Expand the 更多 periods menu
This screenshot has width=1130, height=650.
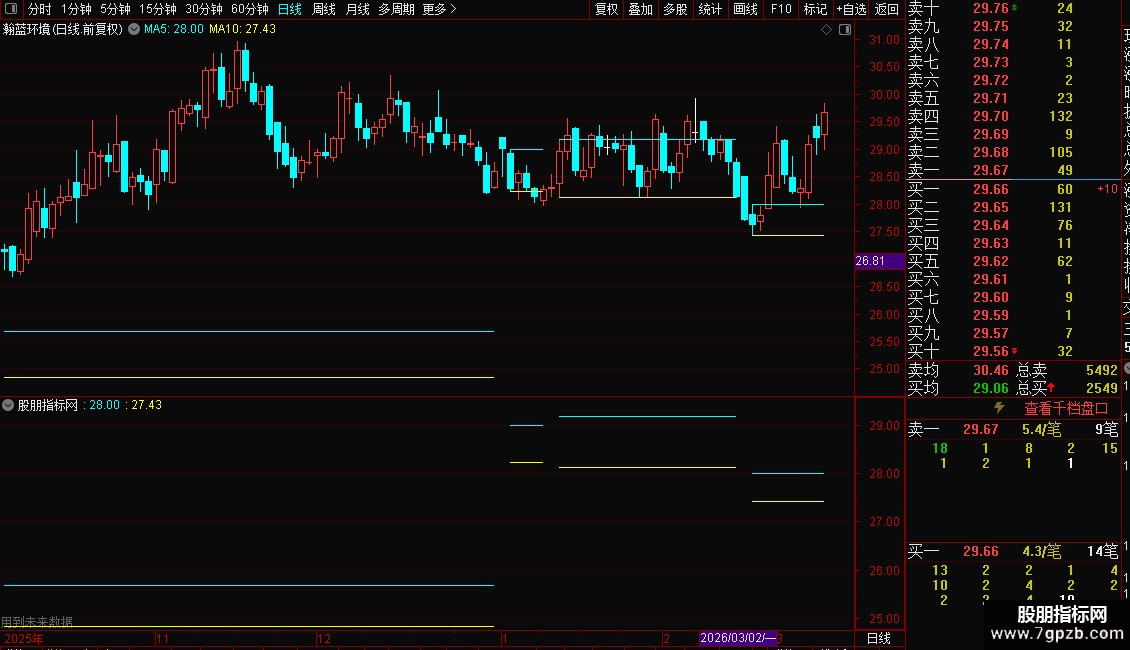coord(439,9)
